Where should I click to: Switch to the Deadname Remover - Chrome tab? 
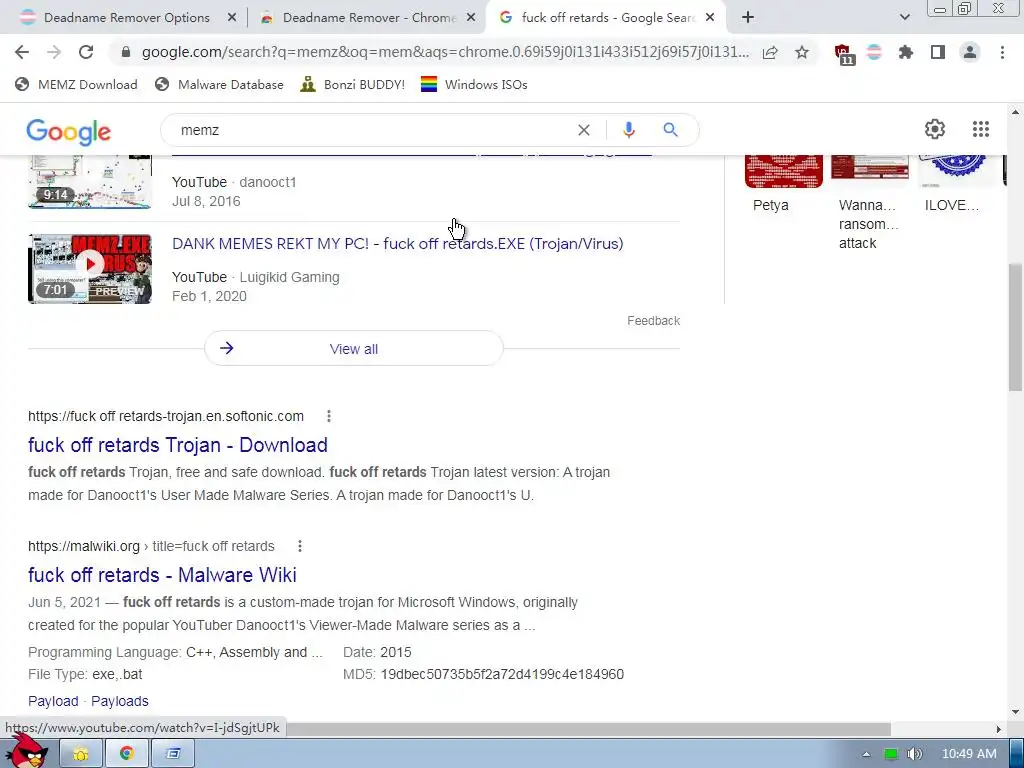point(369,18)
